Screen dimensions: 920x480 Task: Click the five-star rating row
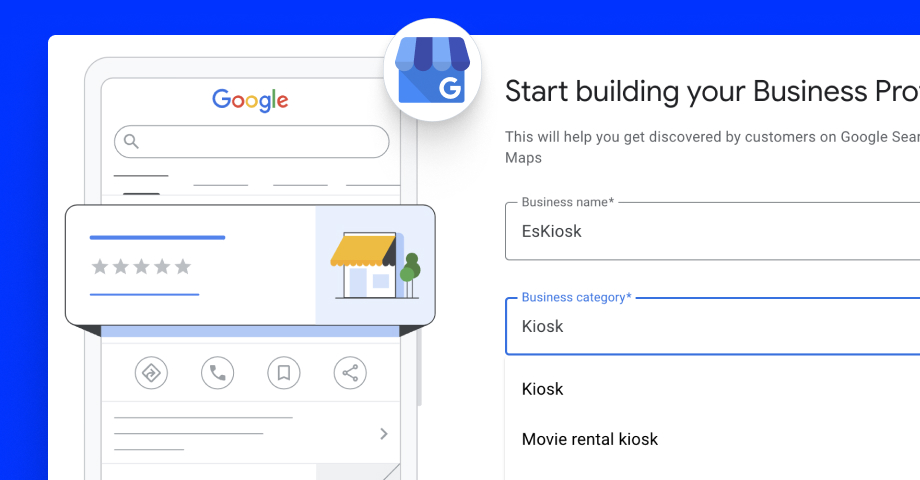[x=141, y=267]
